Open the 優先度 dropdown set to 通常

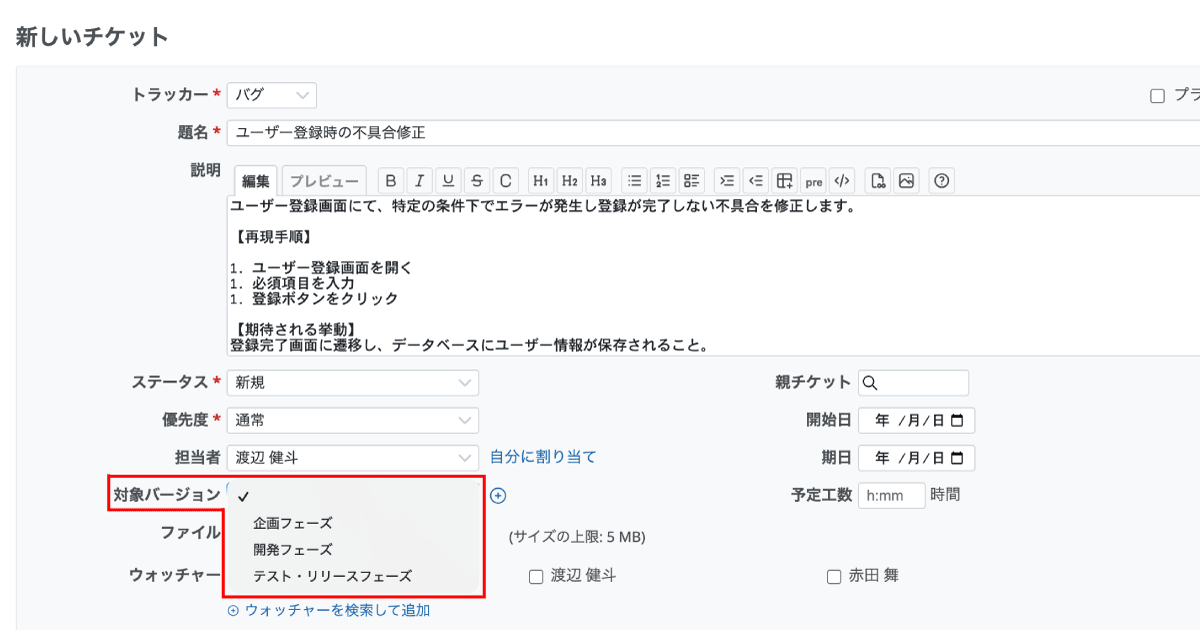352,421
